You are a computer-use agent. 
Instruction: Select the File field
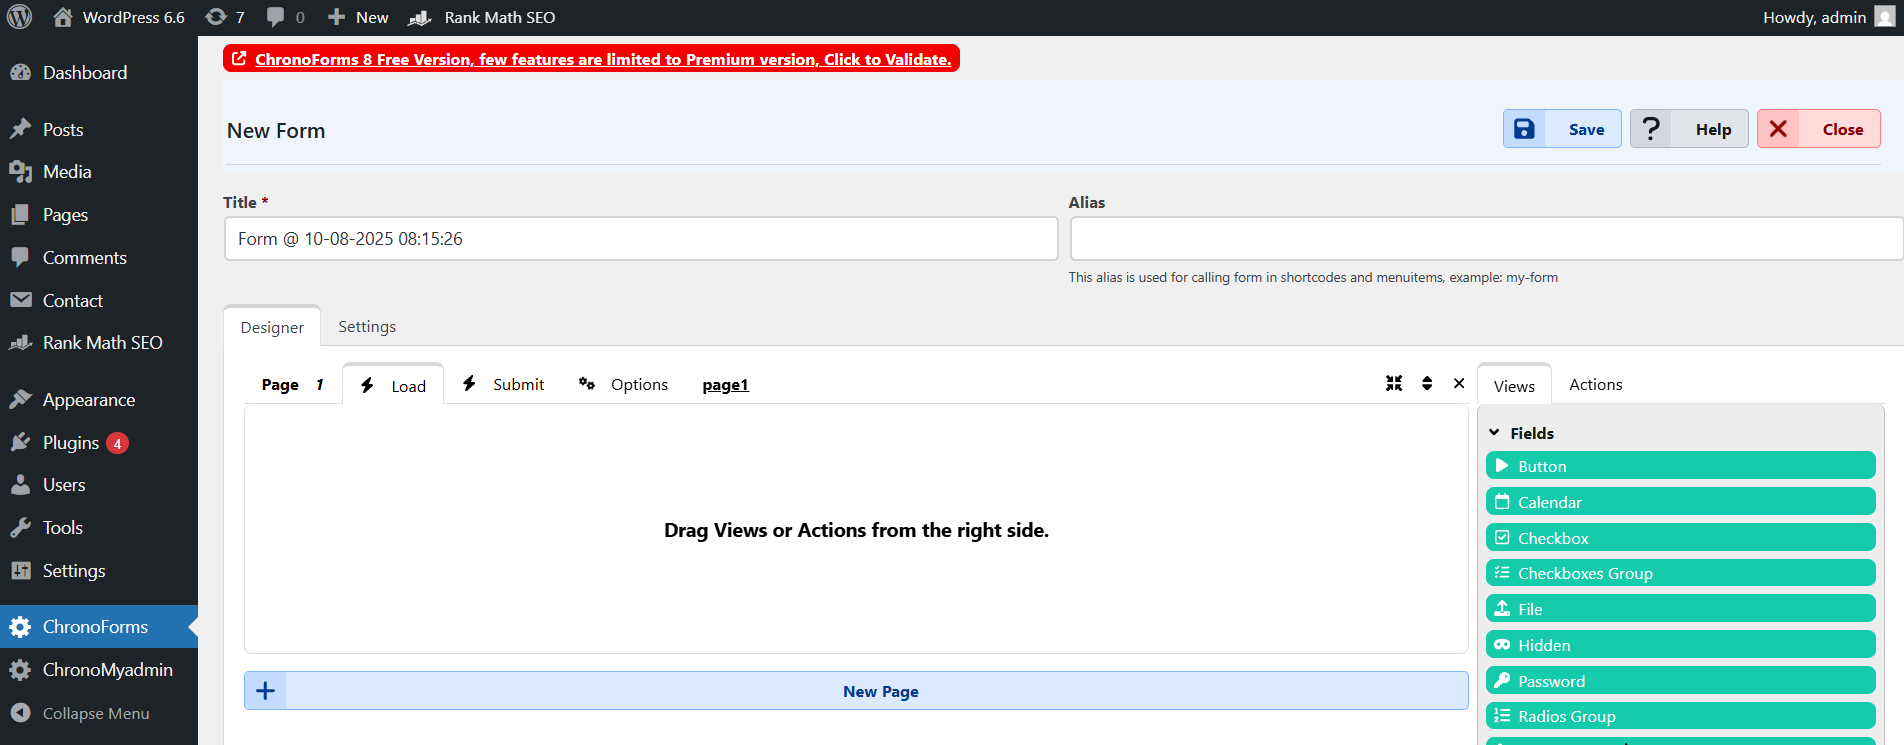(1680, 609)
